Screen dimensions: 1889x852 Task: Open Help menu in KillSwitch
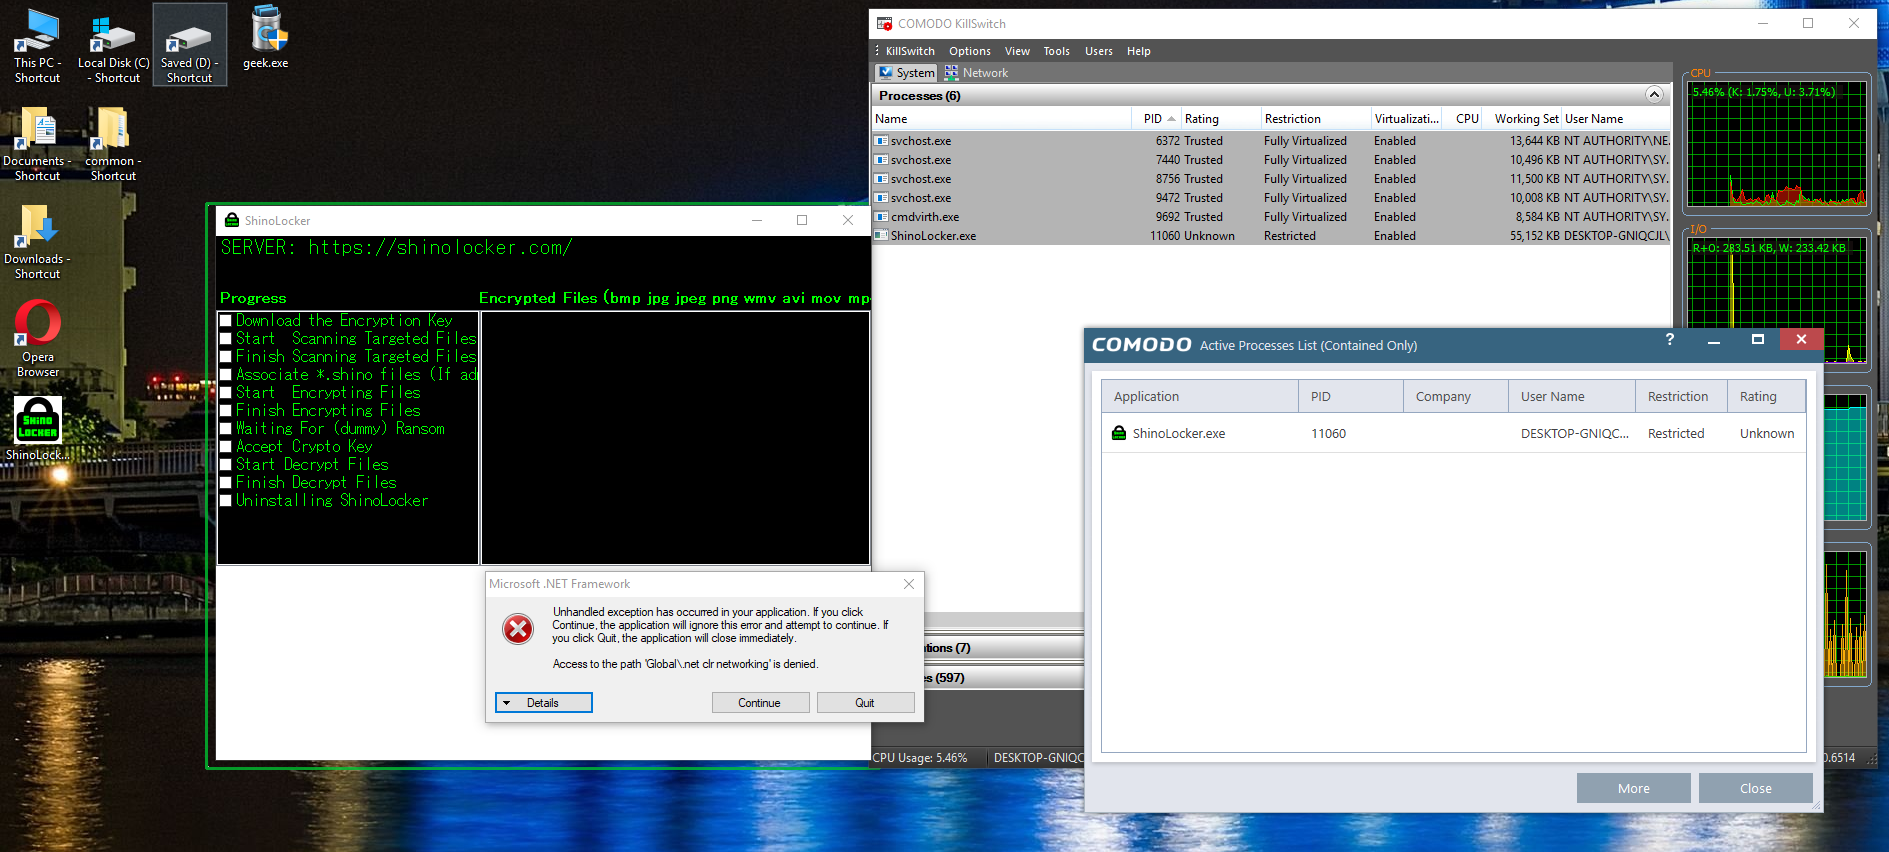click(x=1139, y=51)
